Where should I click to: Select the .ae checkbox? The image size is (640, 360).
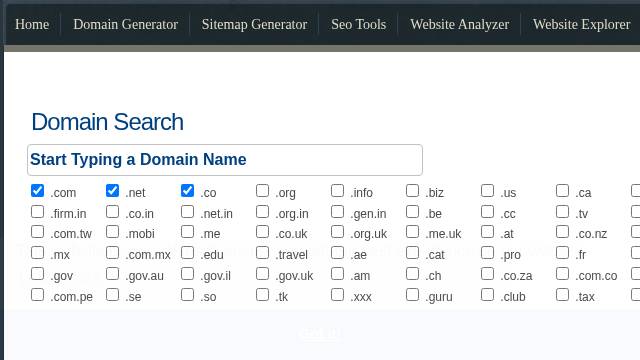click(338, 253)
